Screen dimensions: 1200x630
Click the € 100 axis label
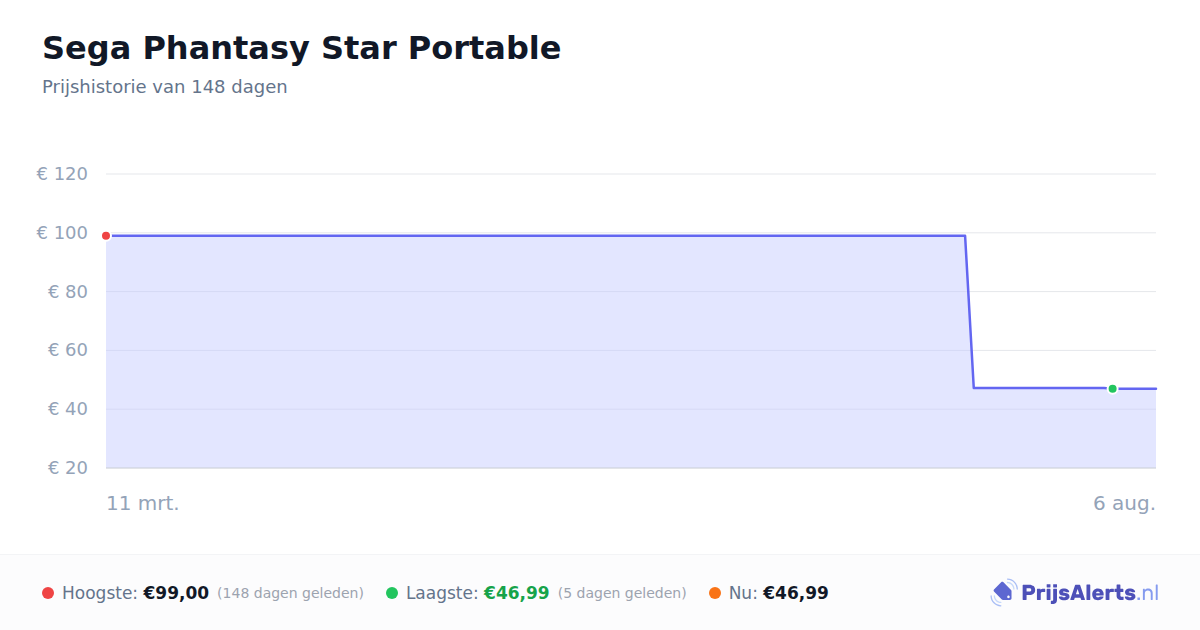click(x=62, y=233)
